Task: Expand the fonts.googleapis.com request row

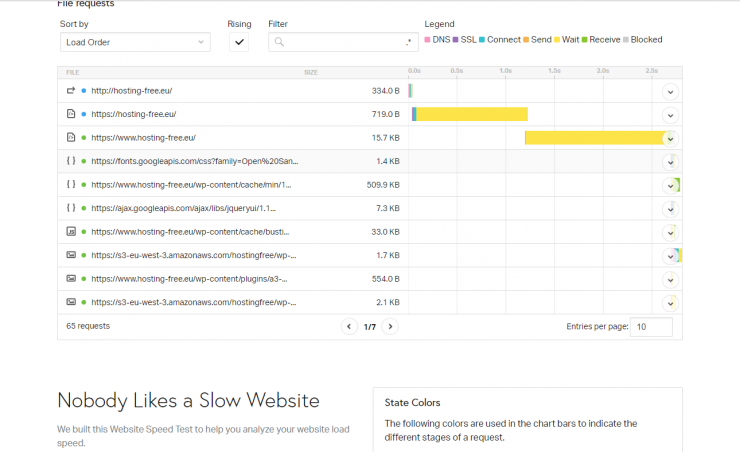Action: [670, 162]
